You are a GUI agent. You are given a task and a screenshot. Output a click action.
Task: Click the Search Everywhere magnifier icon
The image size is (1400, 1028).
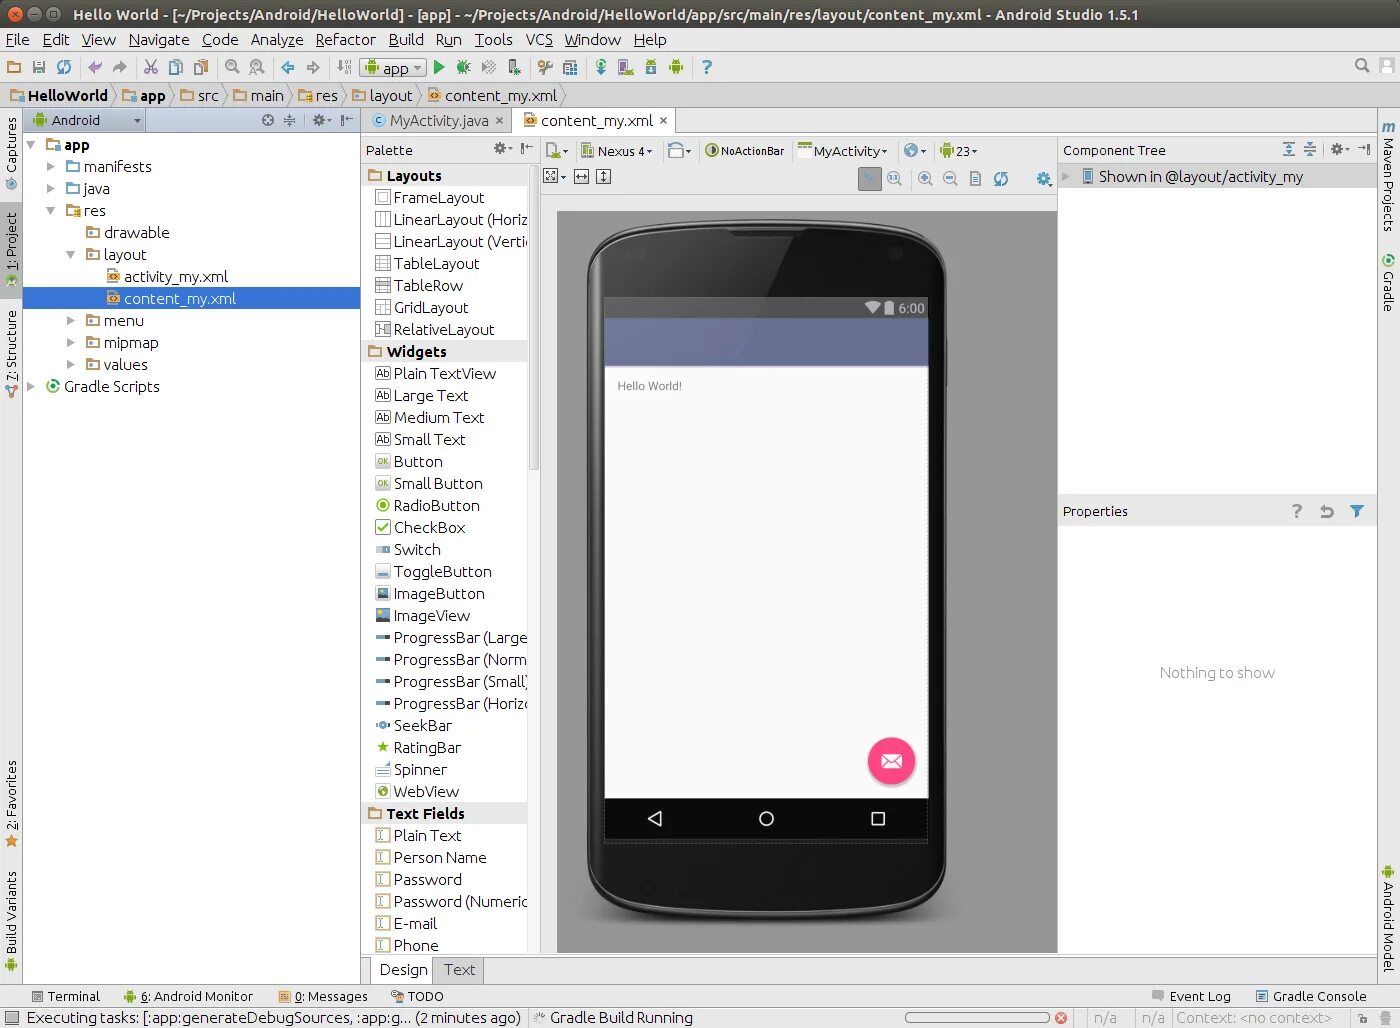pyautogui.click(x=1362, y=66)
